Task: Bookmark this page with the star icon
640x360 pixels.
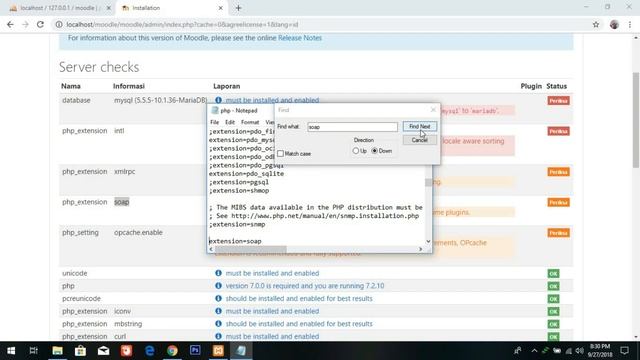Action: tap(596, 24)
